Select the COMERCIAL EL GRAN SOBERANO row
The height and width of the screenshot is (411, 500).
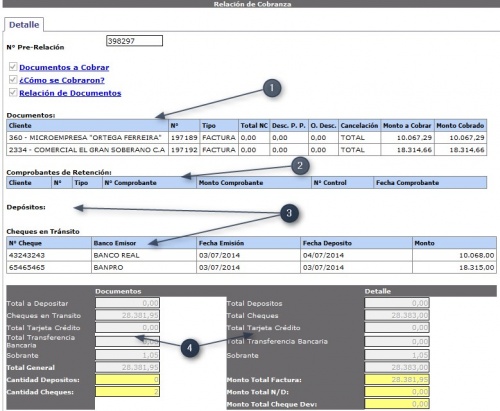[x=246, y=150]
